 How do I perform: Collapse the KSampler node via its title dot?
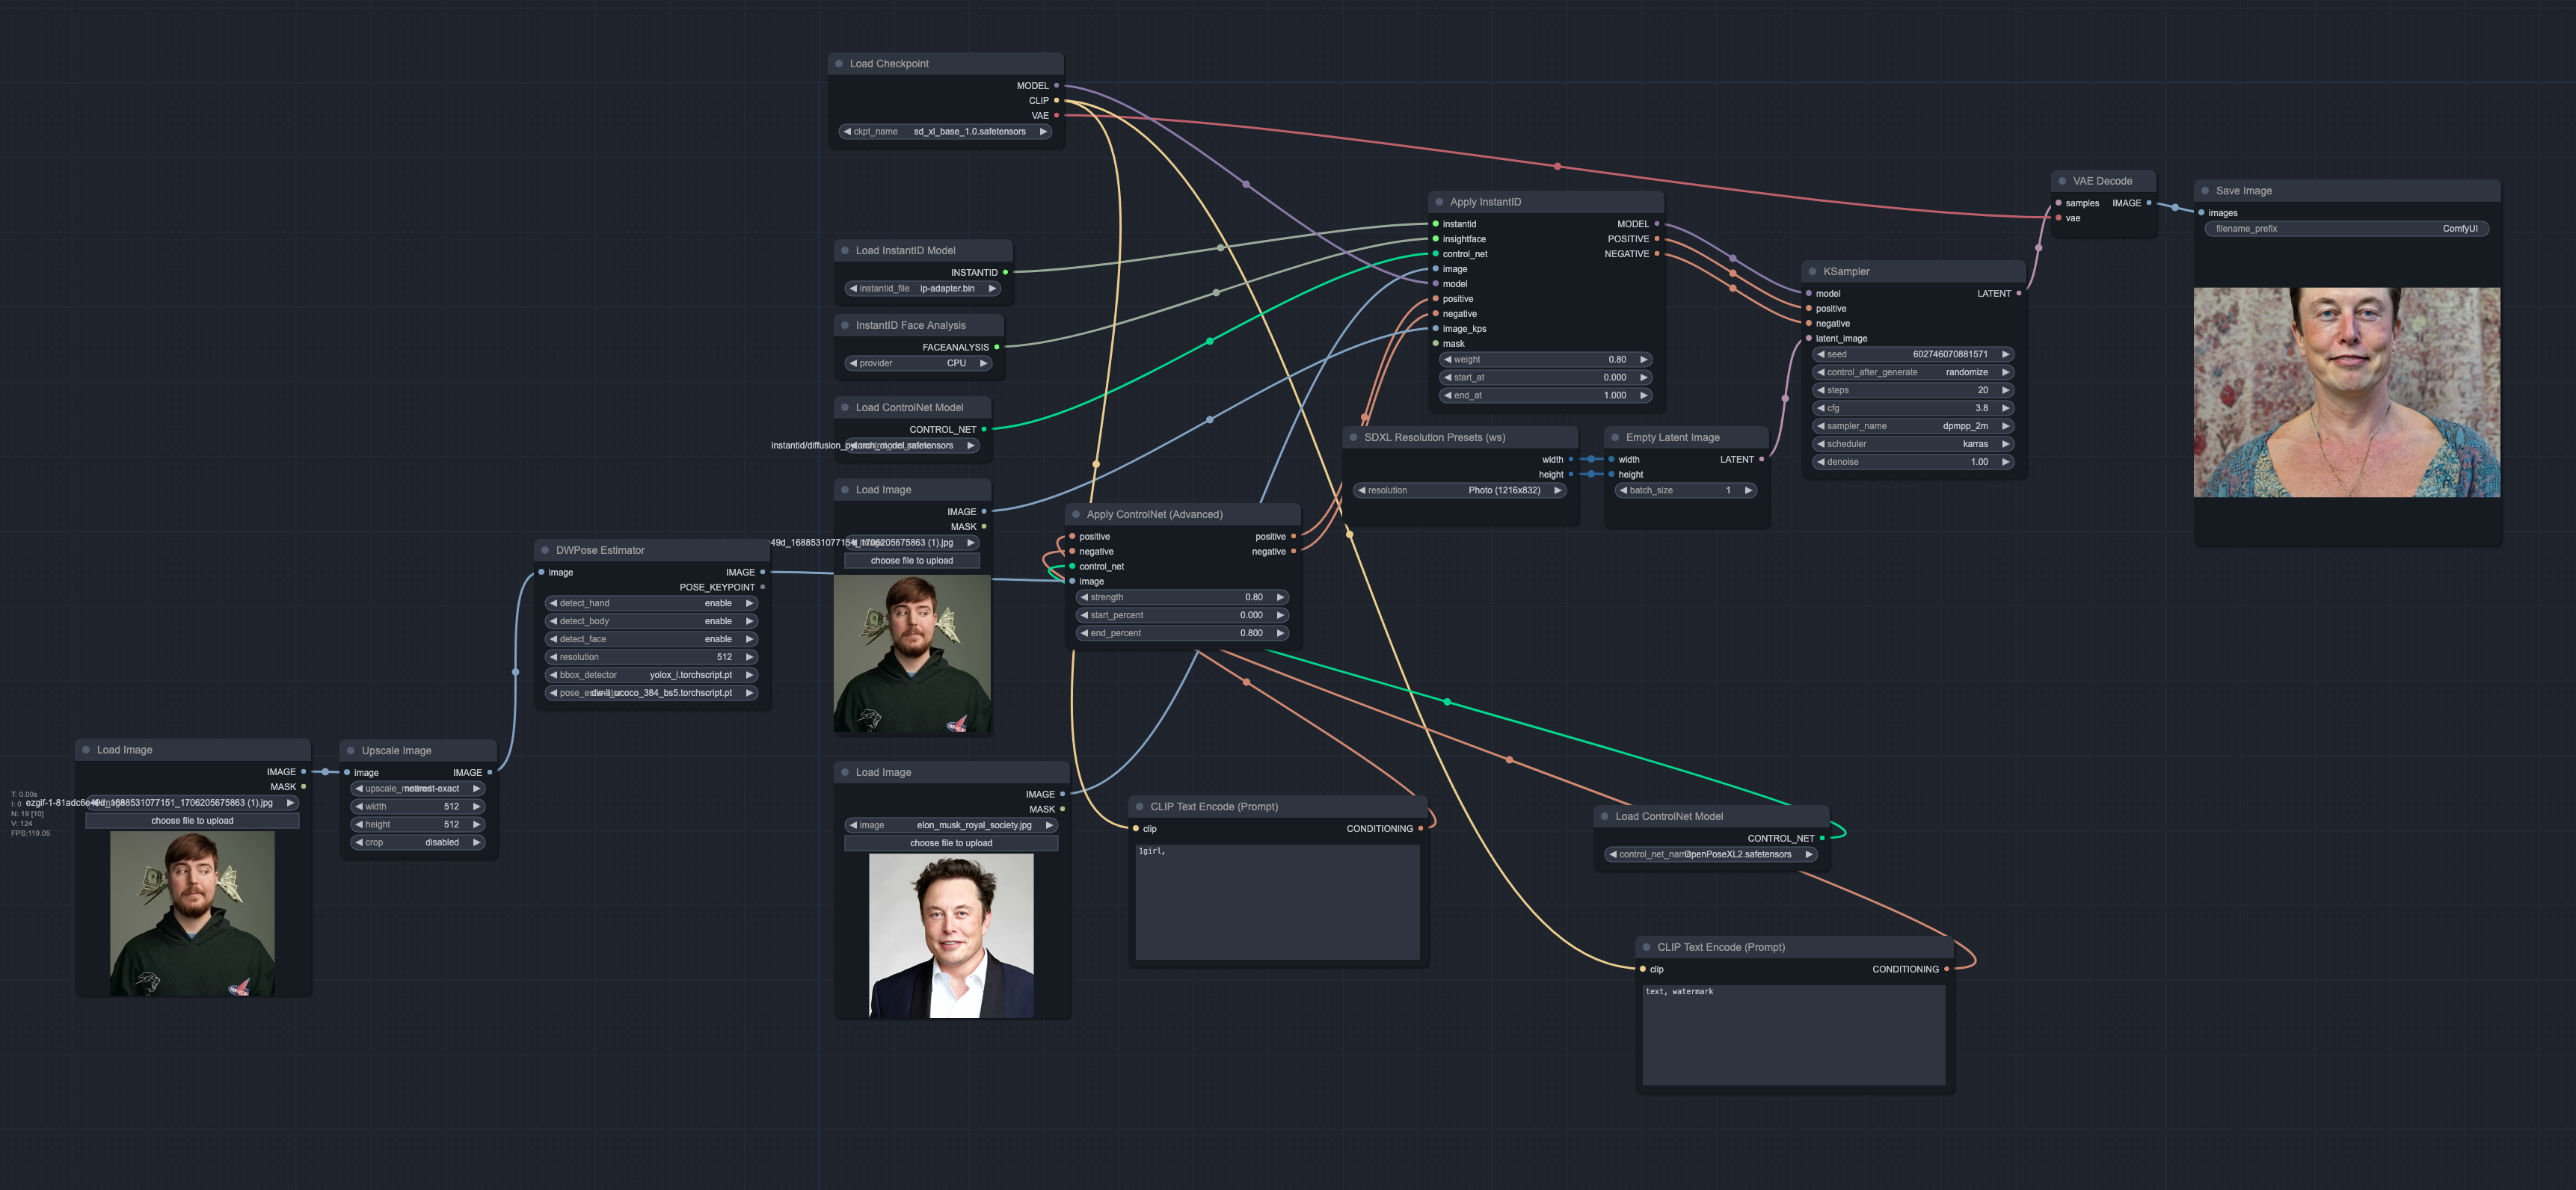point(1812,271)
